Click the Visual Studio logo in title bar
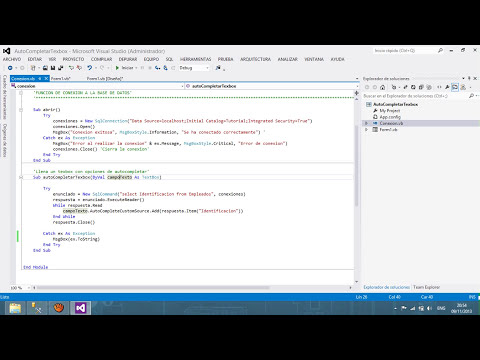480x360 pixels. pyautogui.click(x=7, y=51)
